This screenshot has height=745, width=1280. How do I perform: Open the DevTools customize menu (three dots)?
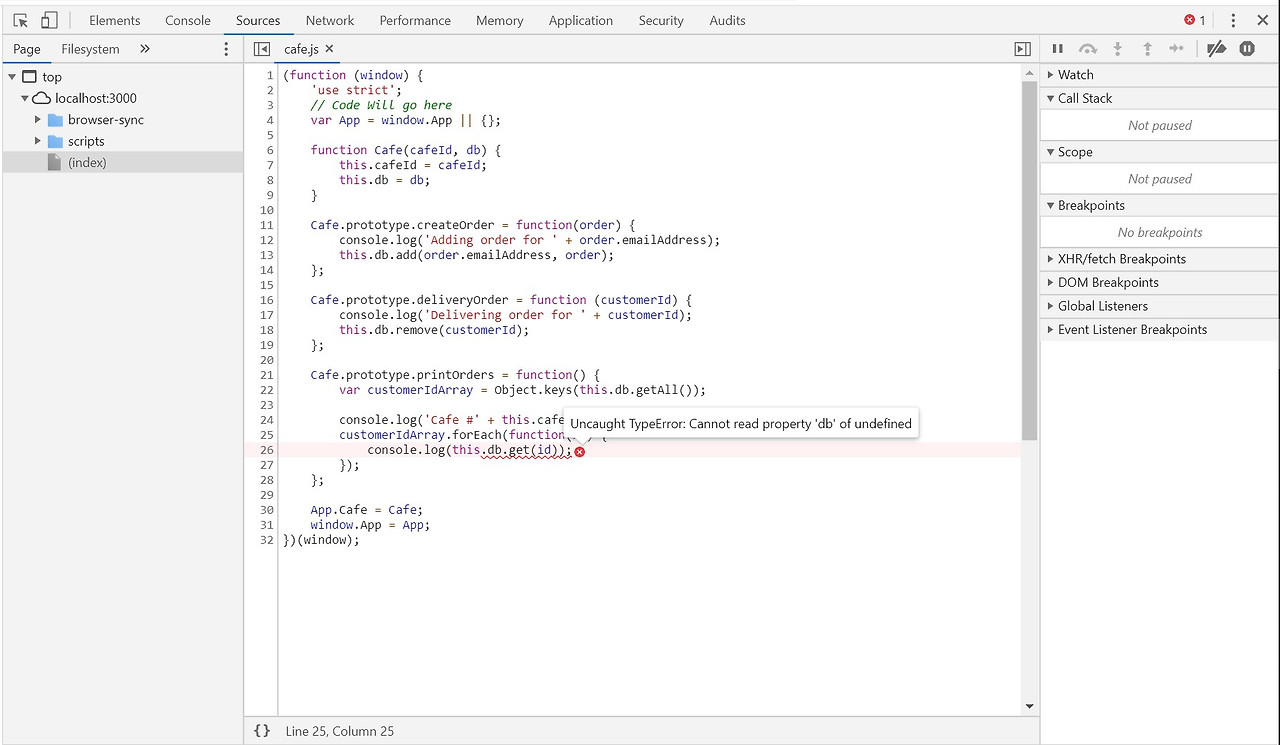coord(1233,20)
